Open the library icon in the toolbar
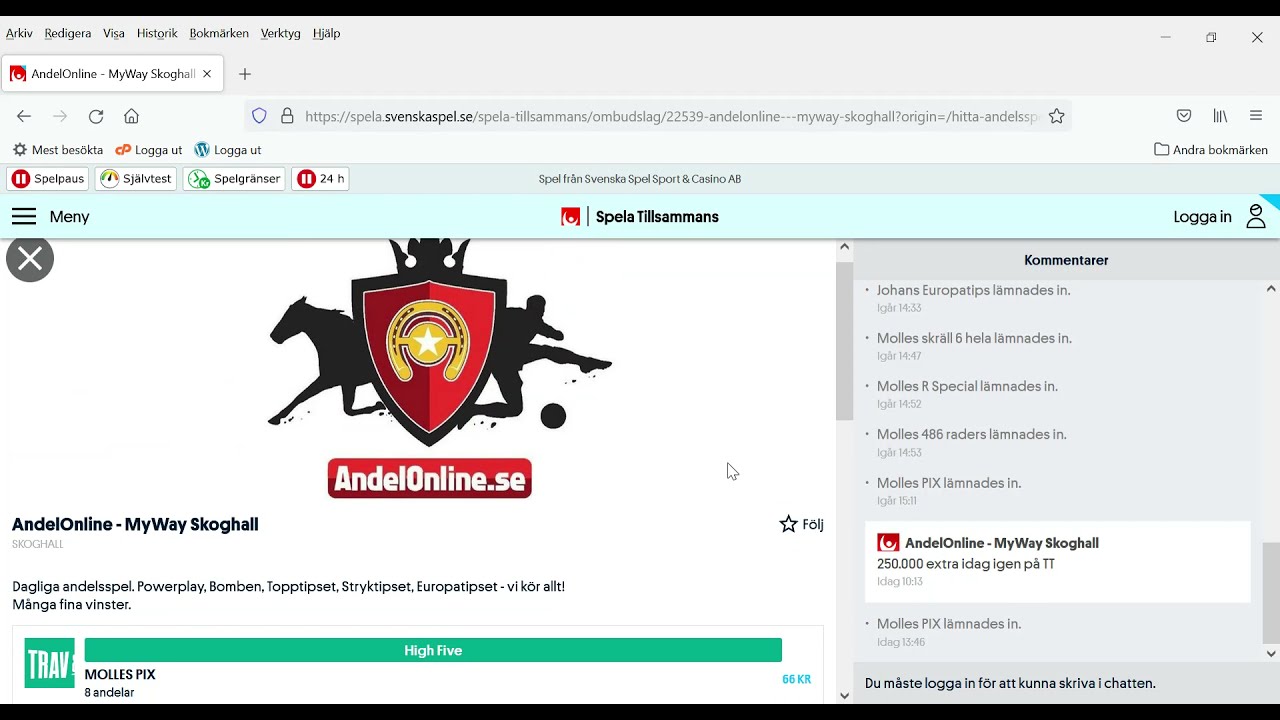 pyautogui.click(x=1220, y=116)
